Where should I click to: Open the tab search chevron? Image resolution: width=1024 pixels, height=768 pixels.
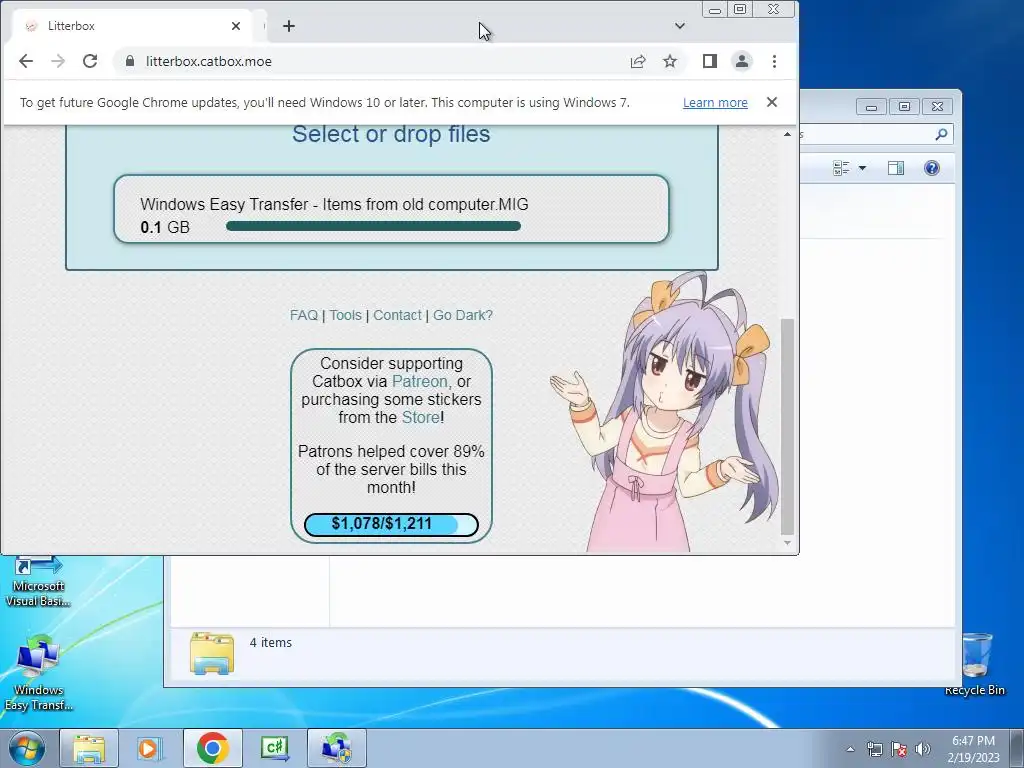click(680, 26)
